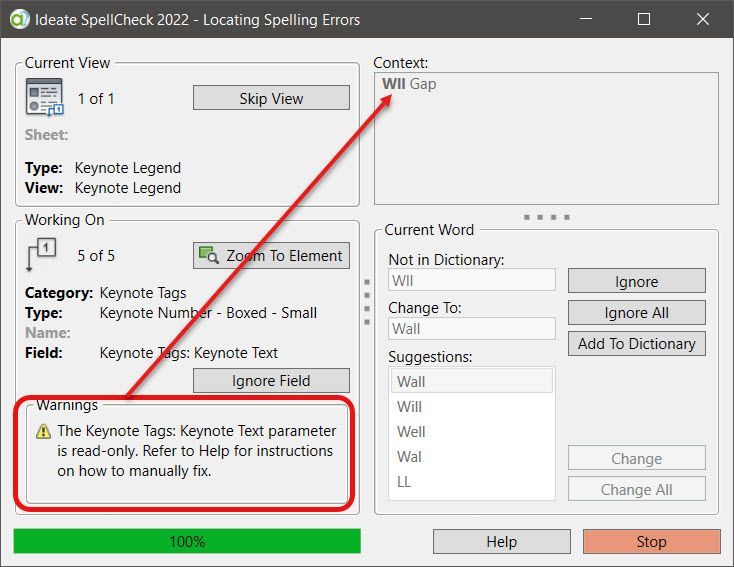Select the 'LL' suggestion
Screen dimensions: 734x567
tap(472, 481)
